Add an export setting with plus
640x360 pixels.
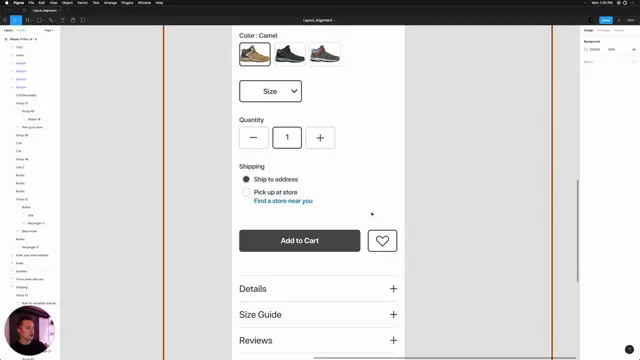coord(634,62)
